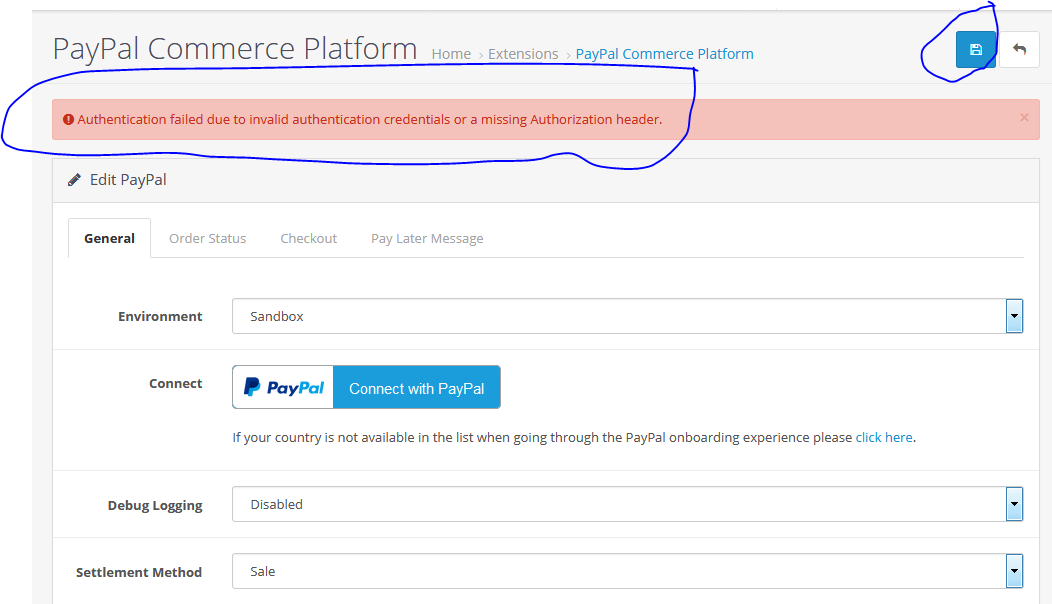This screenshot has width=1052, height=604.
Task: Go to Home in the breadcrumb
Action: pyautogui.click(x=451, y=54)
